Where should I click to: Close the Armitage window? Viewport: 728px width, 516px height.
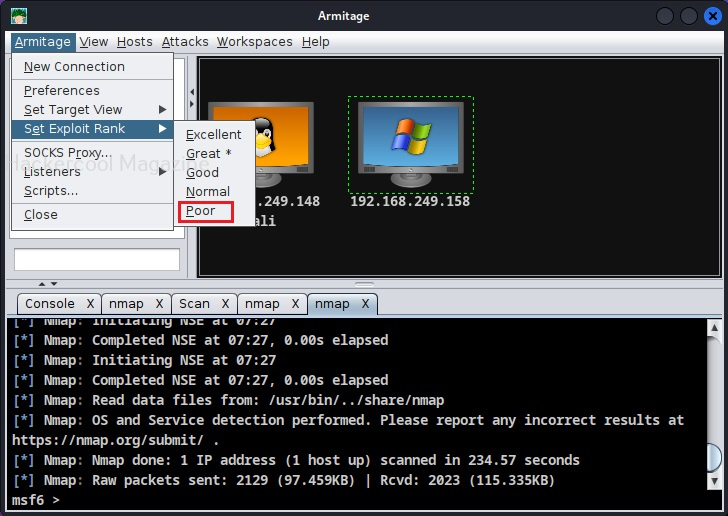pos(713,16)
